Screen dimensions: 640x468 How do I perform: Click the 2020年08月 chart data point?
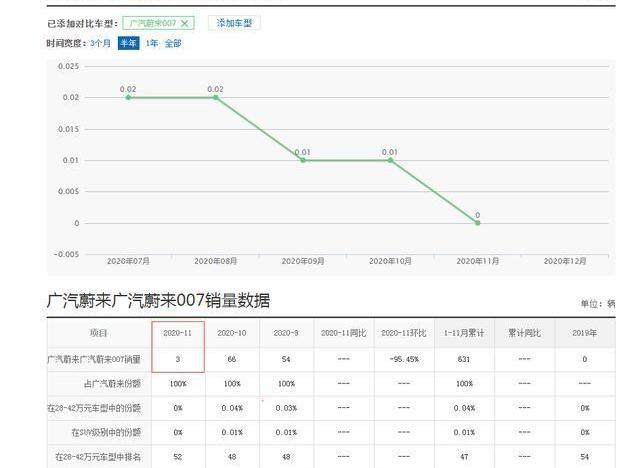(x=215, y=97)
